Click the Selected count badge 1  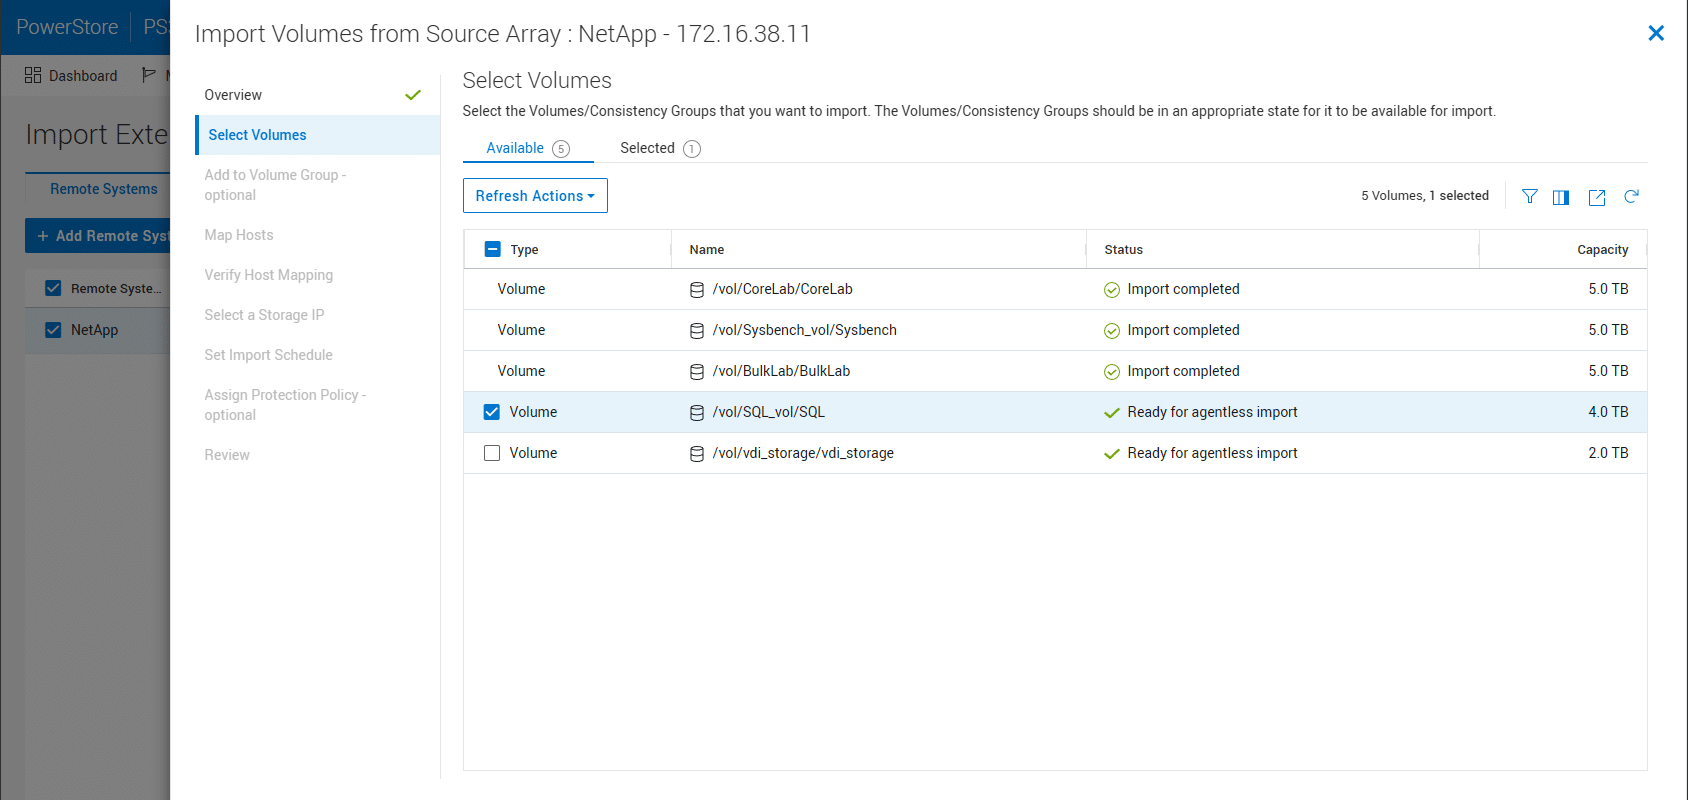point(692,149)
